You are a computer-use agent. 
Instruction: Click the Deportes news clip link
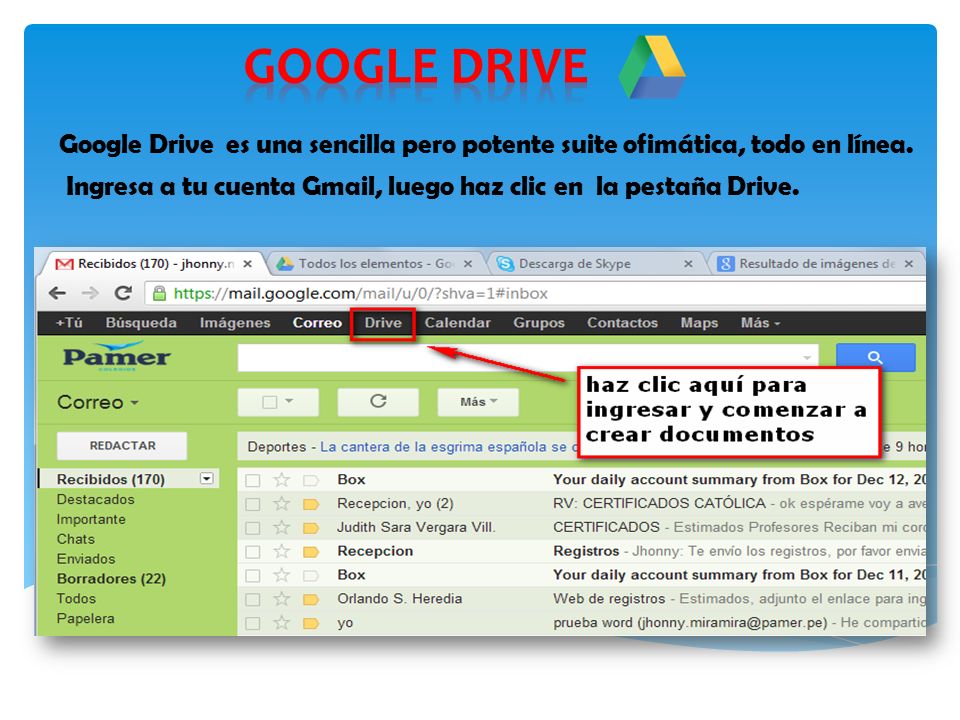pos(447,447)
